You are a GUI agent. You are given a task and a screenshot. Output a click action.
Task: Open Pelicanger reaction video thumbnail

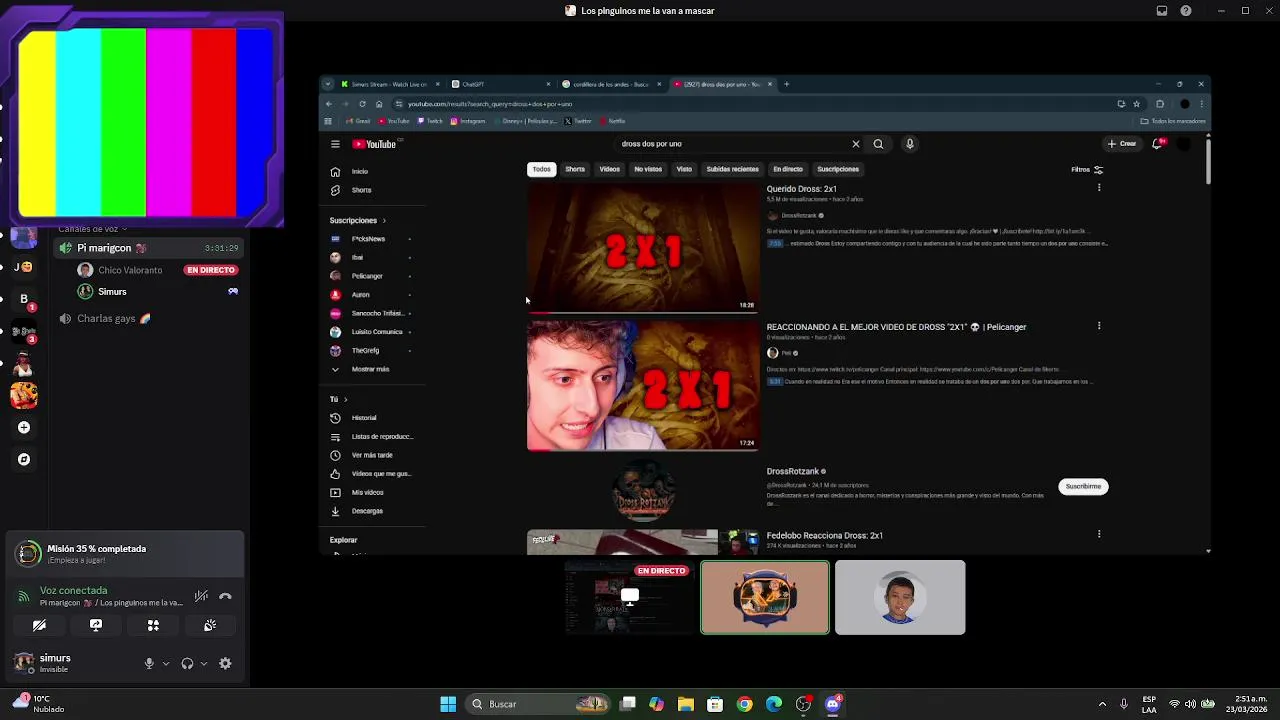pos(643,385)
